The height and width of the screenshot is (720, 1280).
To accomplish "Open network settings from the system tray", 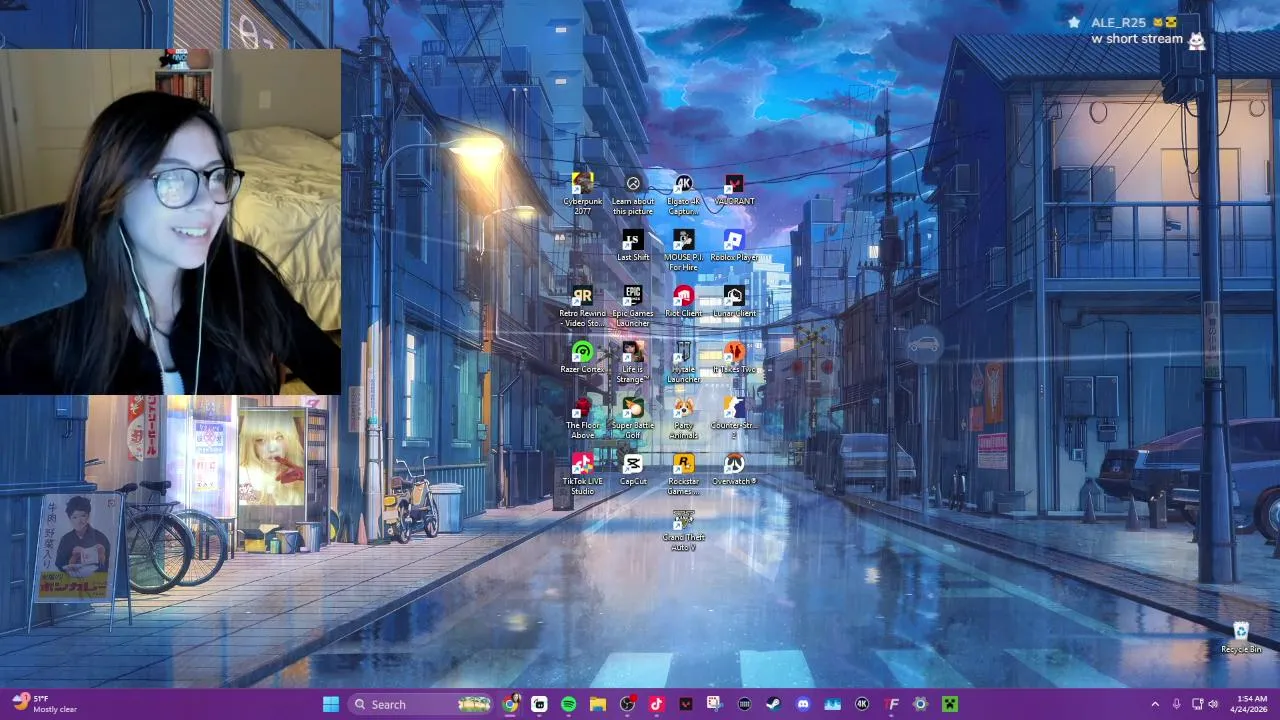I will coord(1197,704).
